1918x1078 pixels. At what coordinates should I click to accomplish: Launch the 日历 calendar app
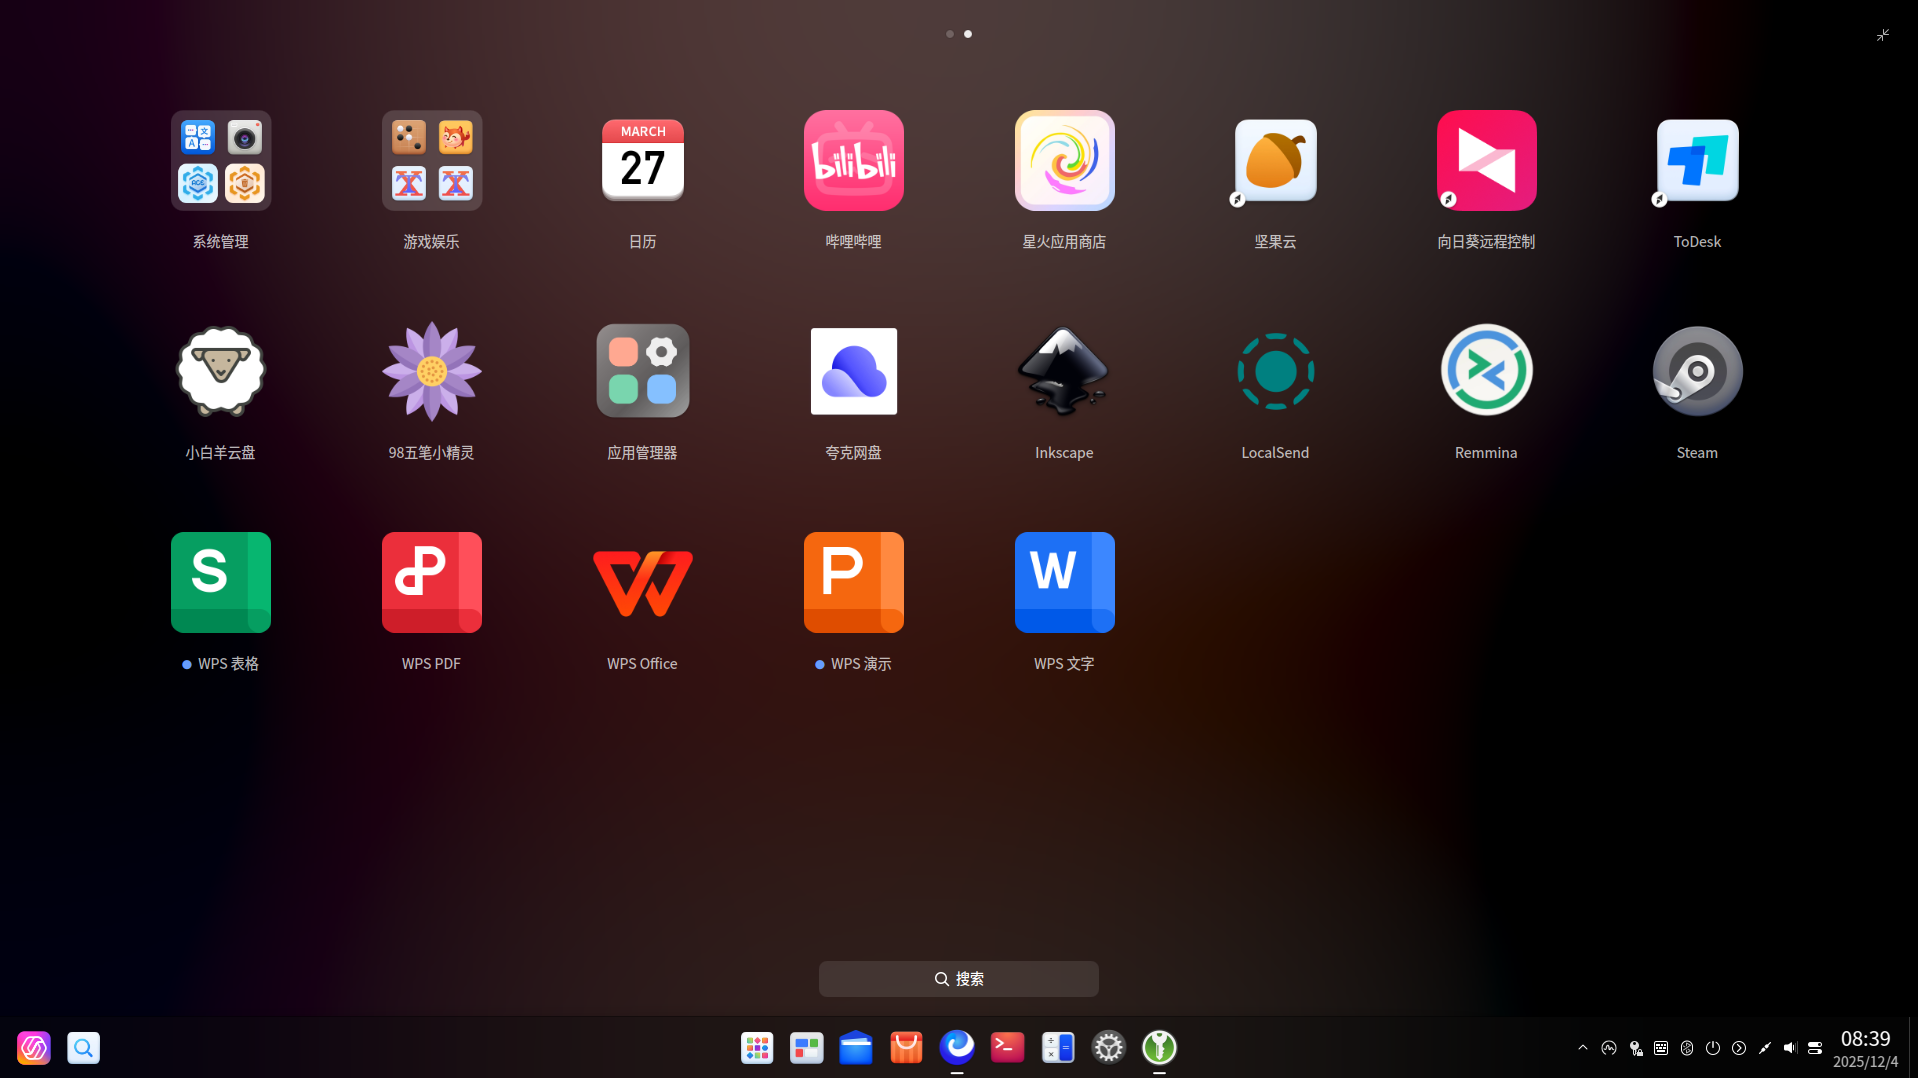pos(643,160)
